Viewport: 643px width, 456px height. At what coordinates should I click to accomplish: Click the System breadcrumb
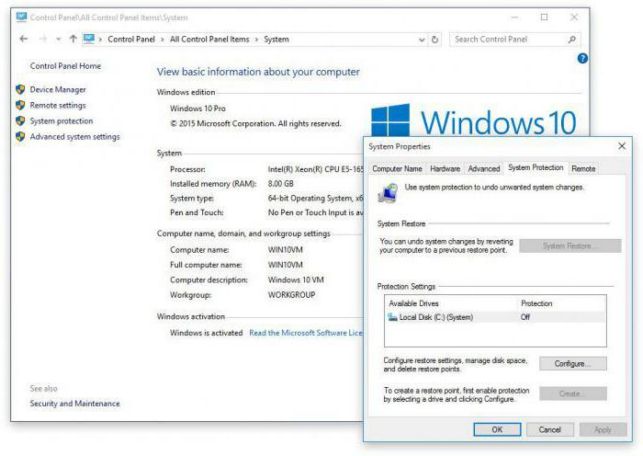(x=276, y=39)
